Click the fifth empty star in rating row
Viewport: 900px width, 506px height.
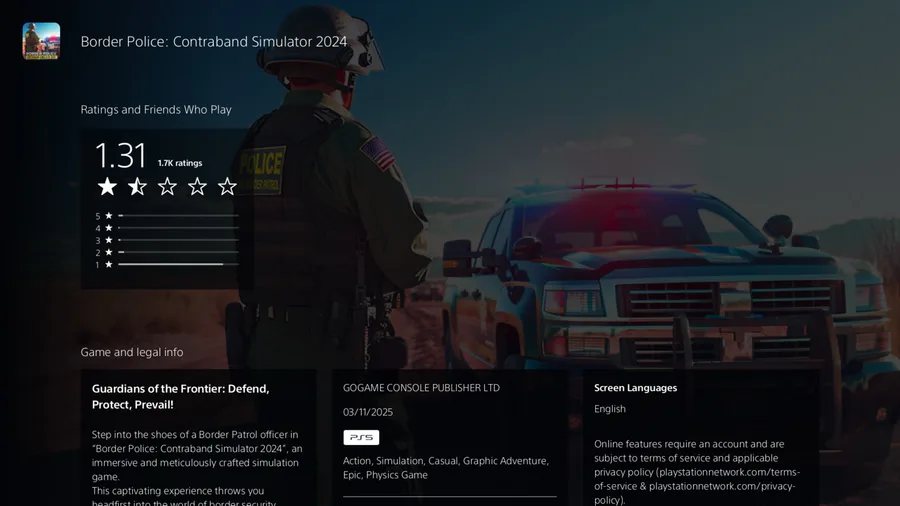pyautogui.click(x=227, y=186)
